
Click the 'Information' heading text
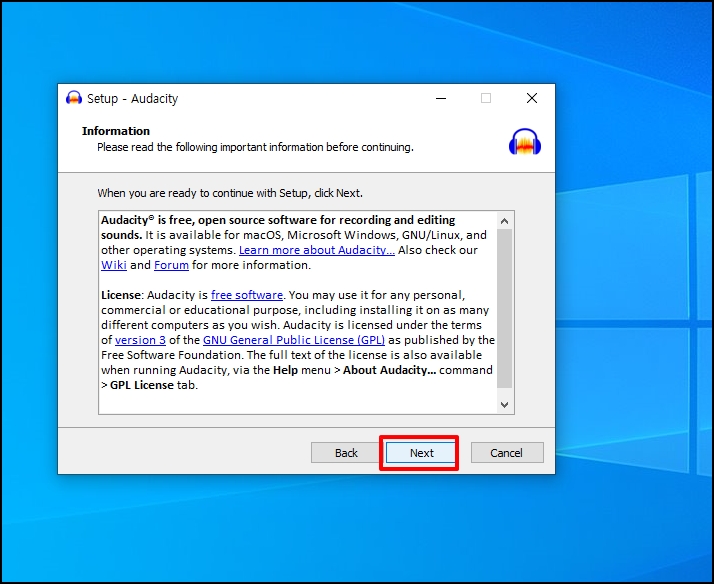(116, 131)
